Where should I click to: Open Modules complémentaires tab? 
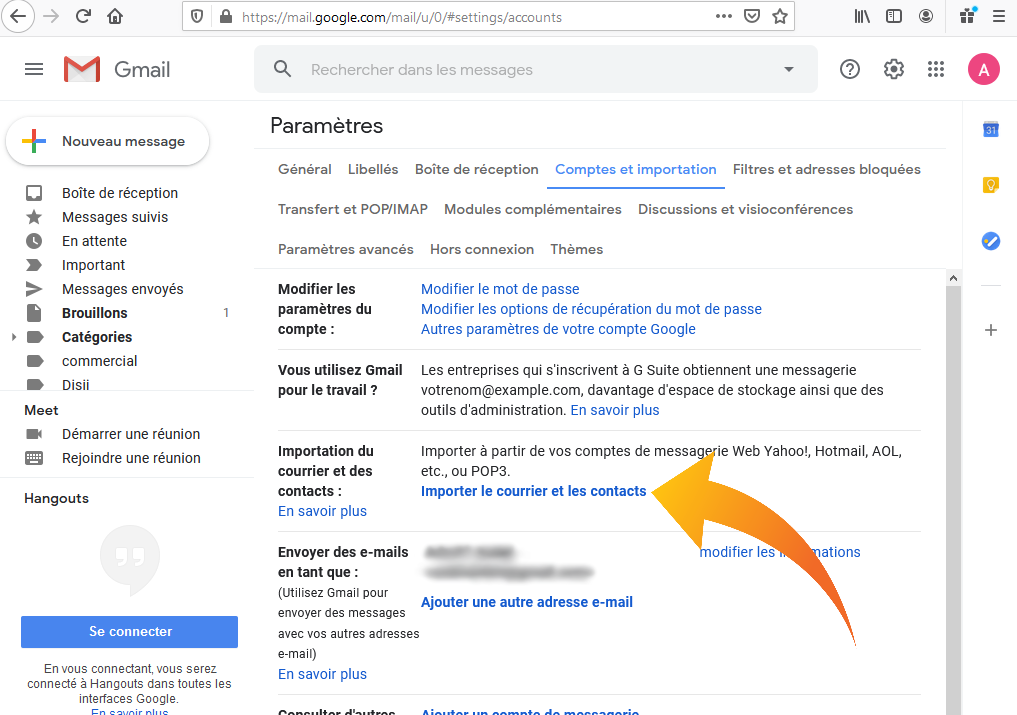tap(532, 210)
